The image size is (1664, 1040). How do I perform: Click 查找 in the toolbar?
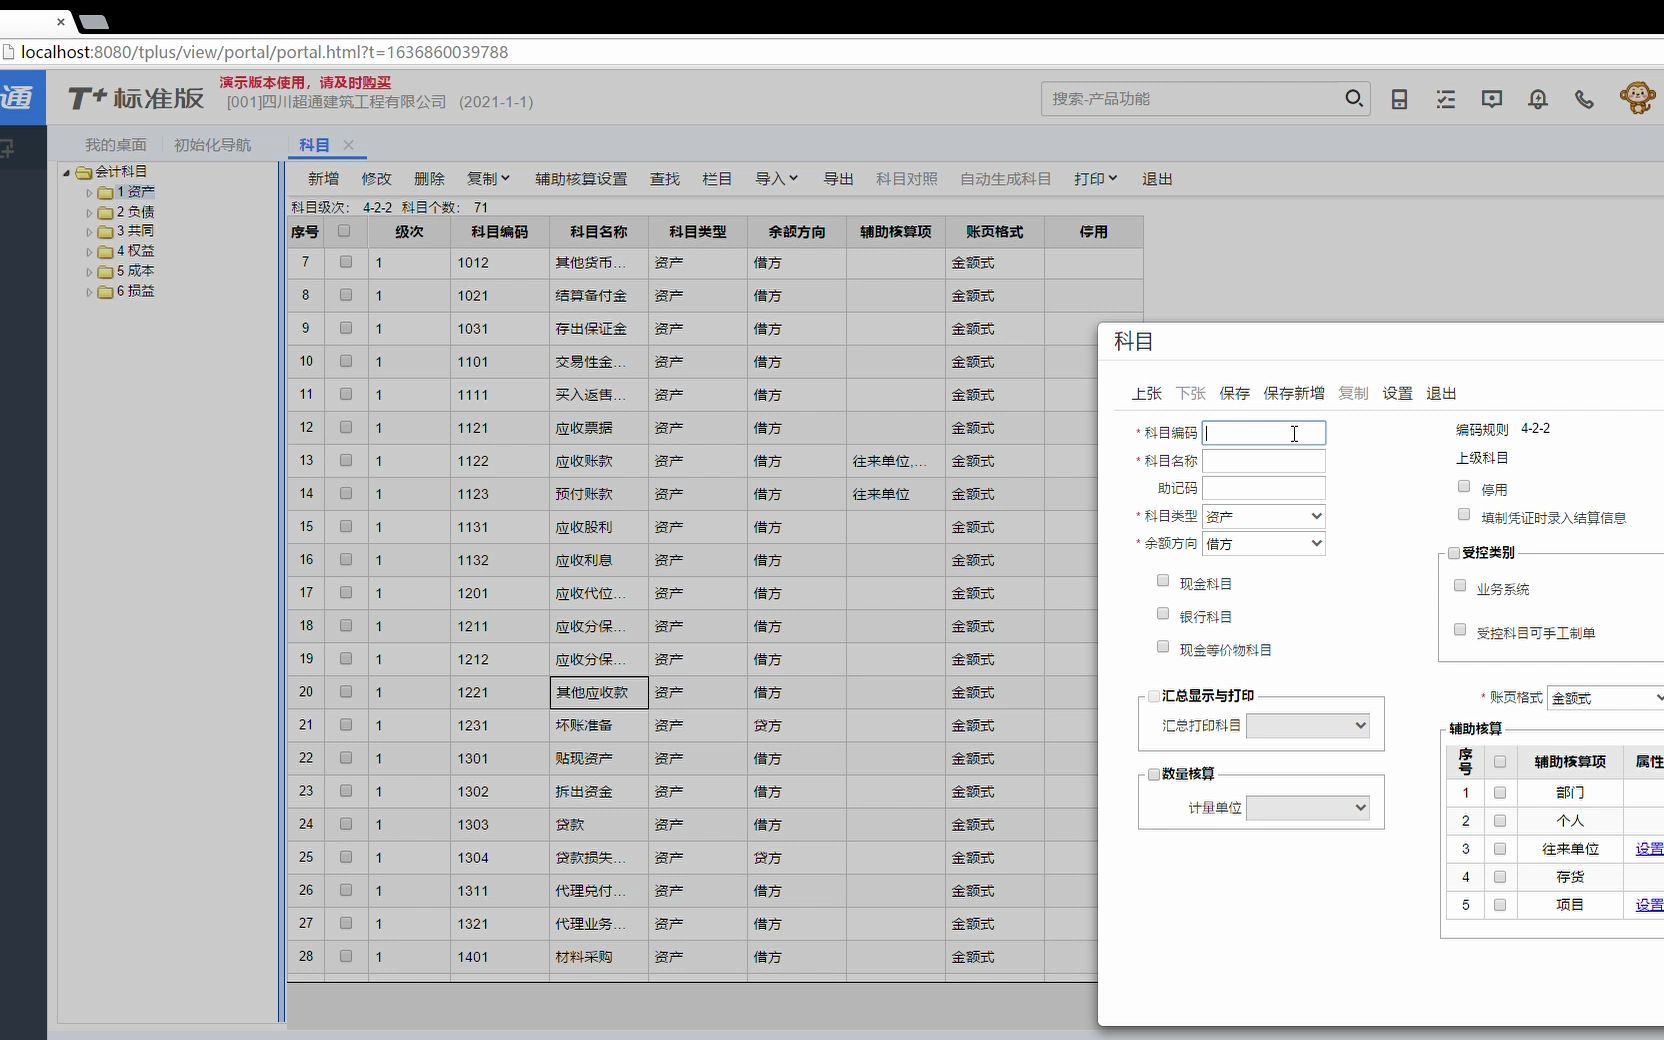click(x=665, y=179)
